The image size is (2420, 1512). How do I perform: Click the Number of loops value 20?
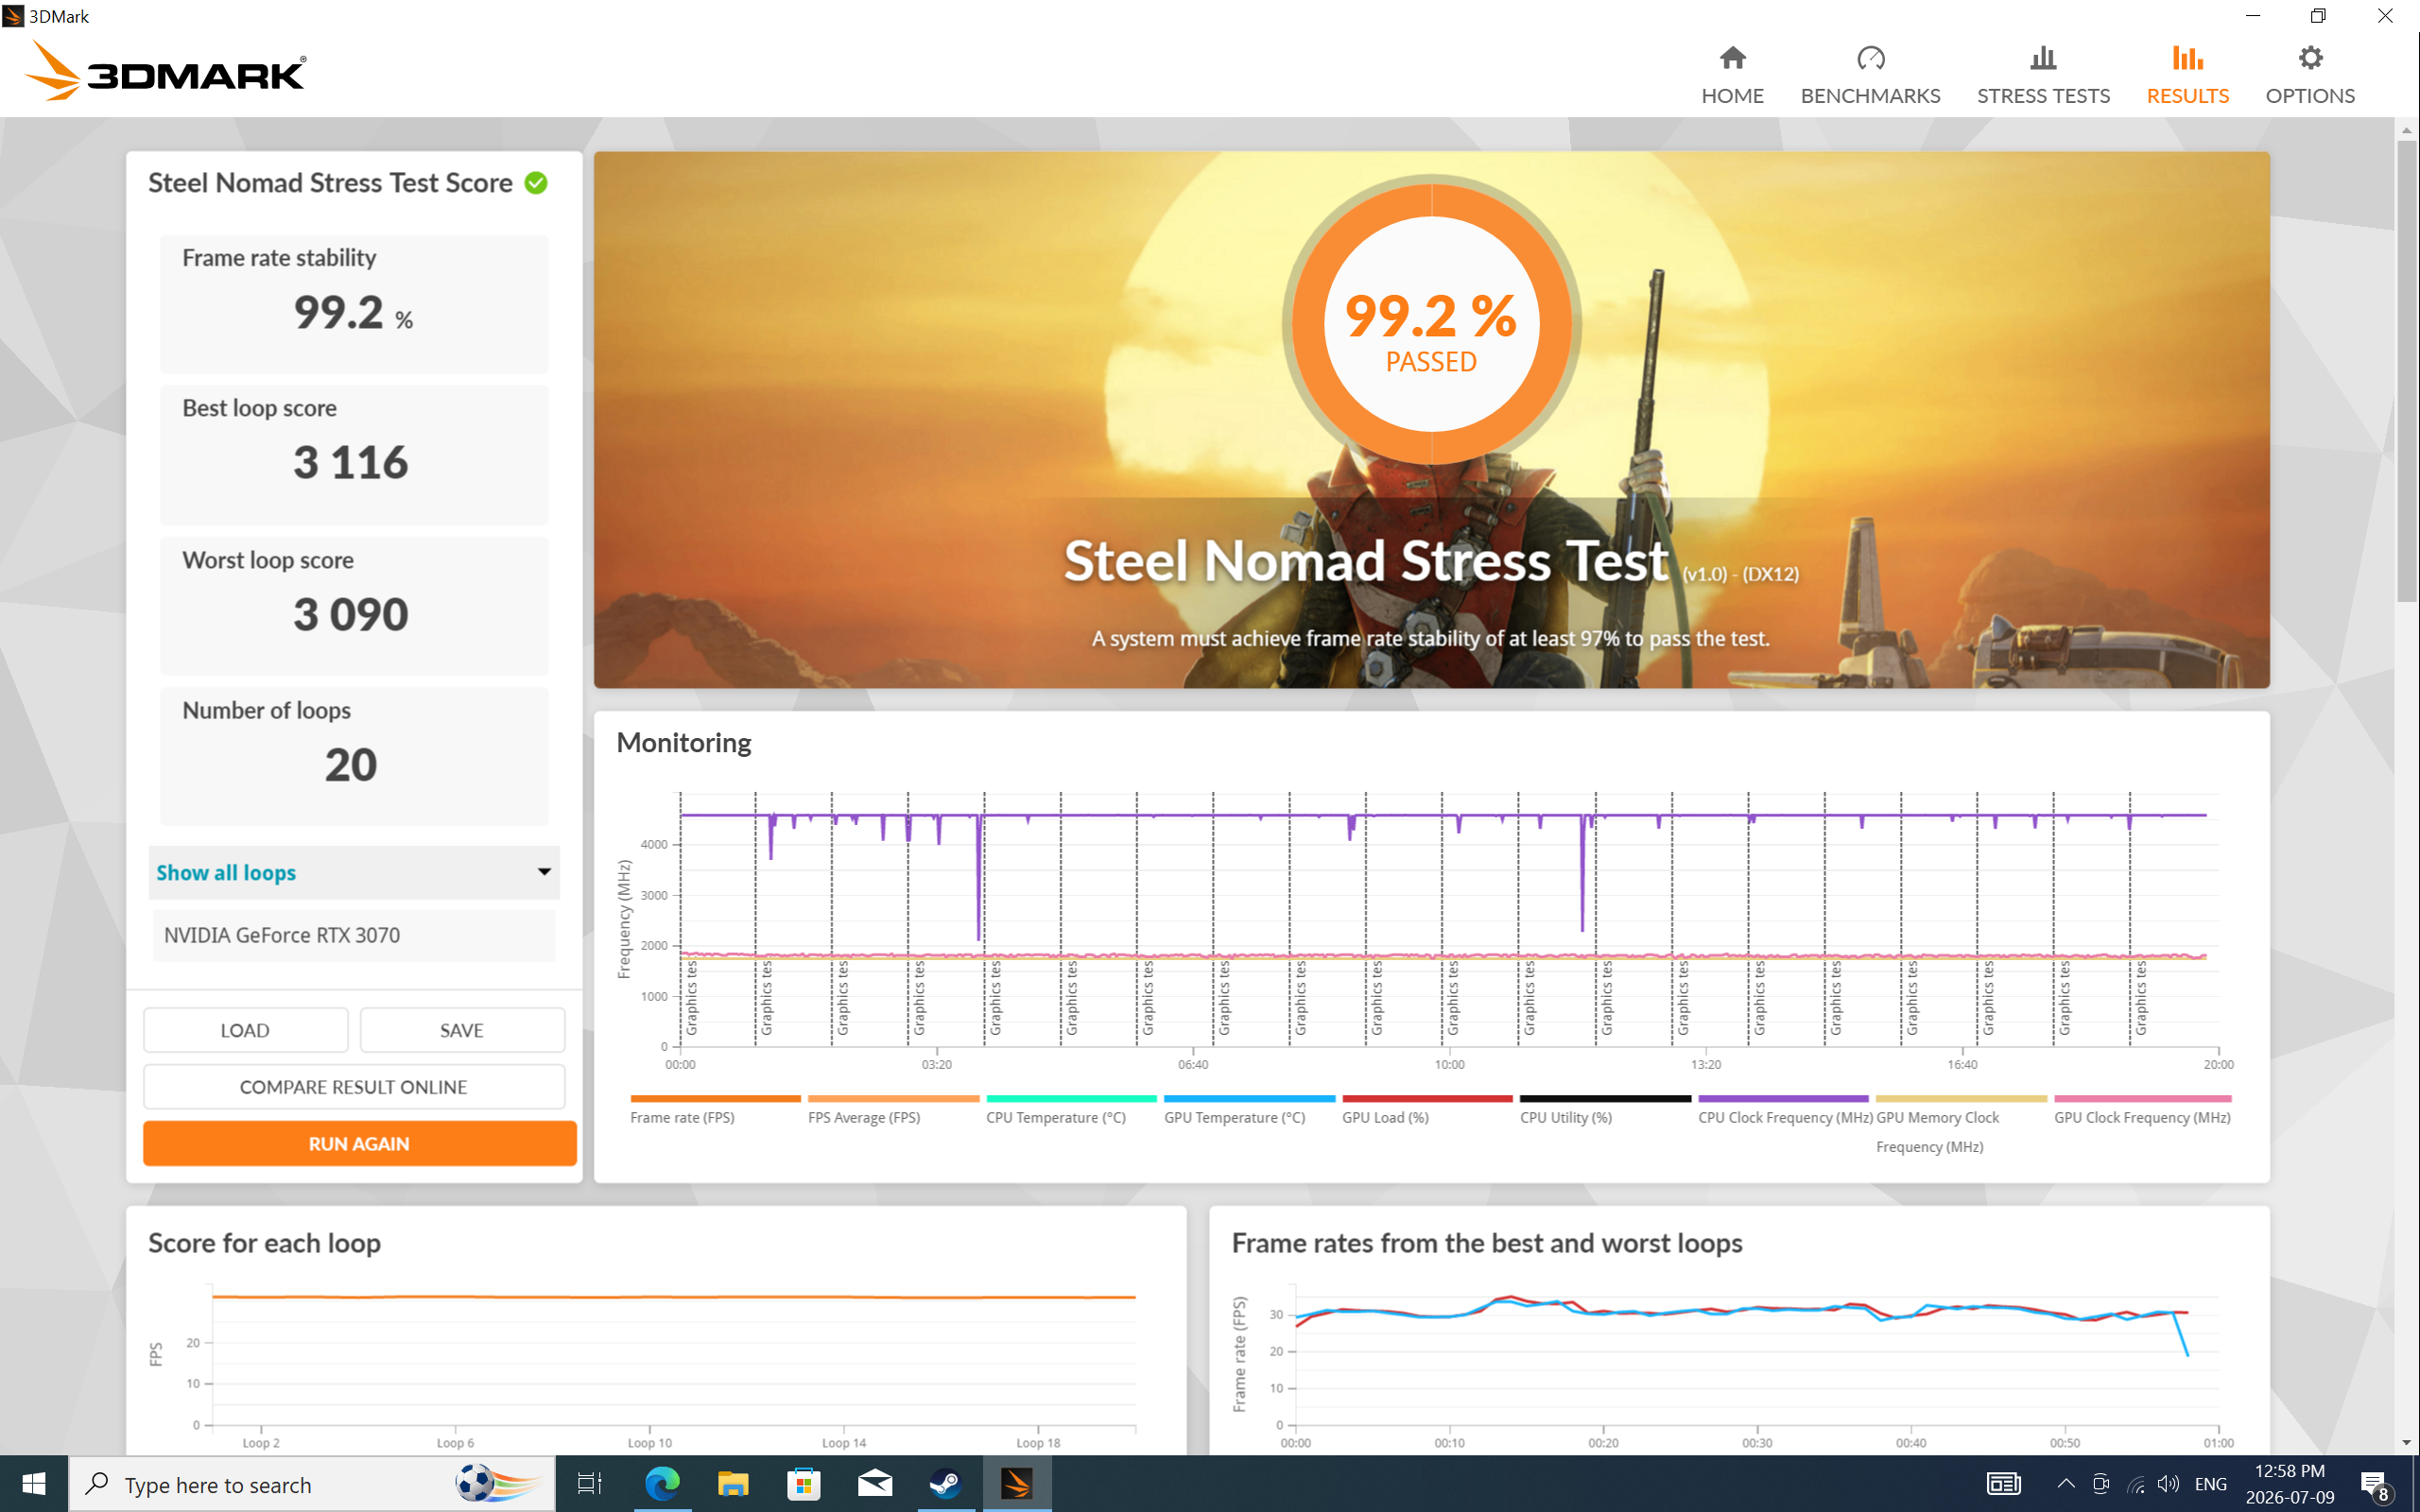(350, 765)
